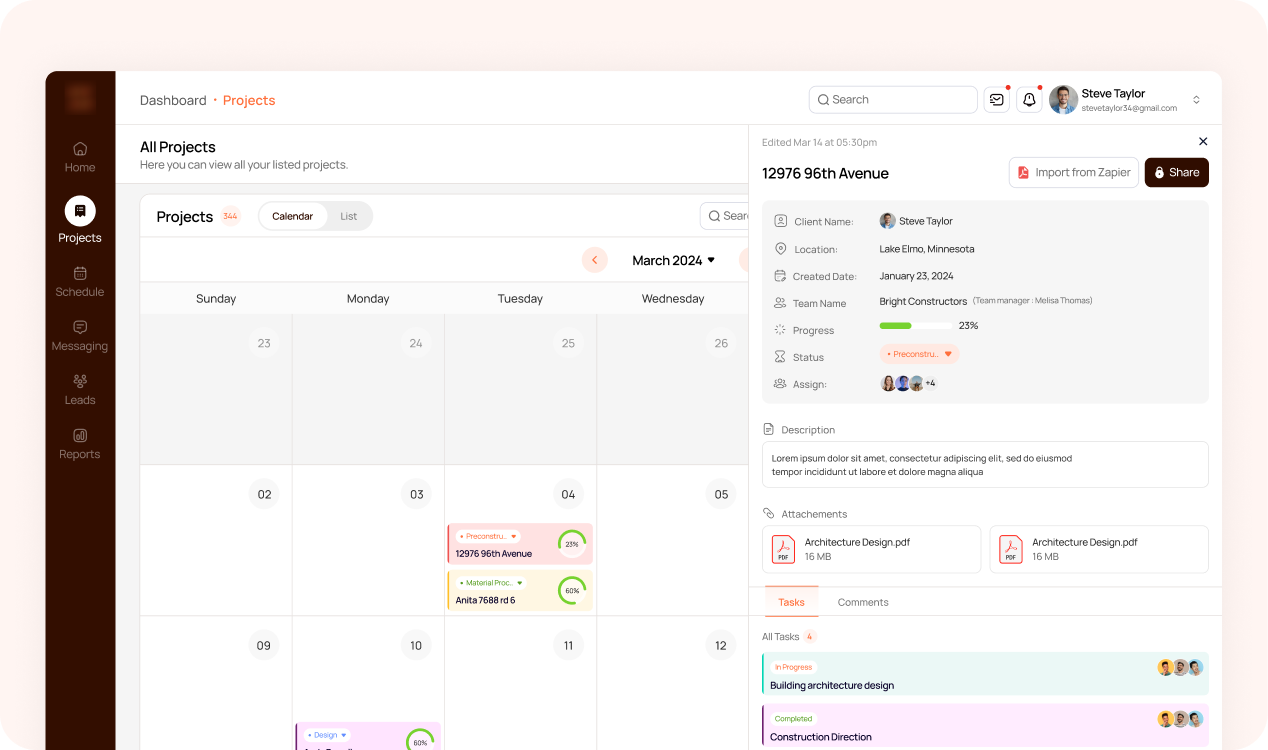Click the Share button

click(x=1177, y=172)
